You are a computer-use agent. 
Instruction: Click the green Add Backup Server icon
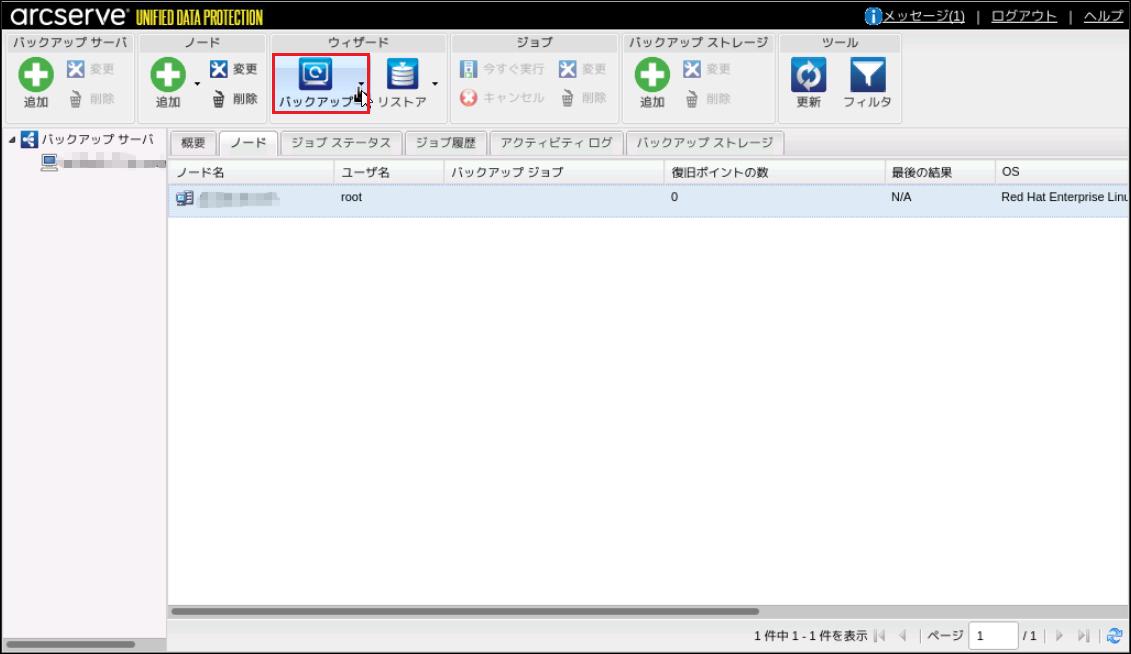point(36,76)
